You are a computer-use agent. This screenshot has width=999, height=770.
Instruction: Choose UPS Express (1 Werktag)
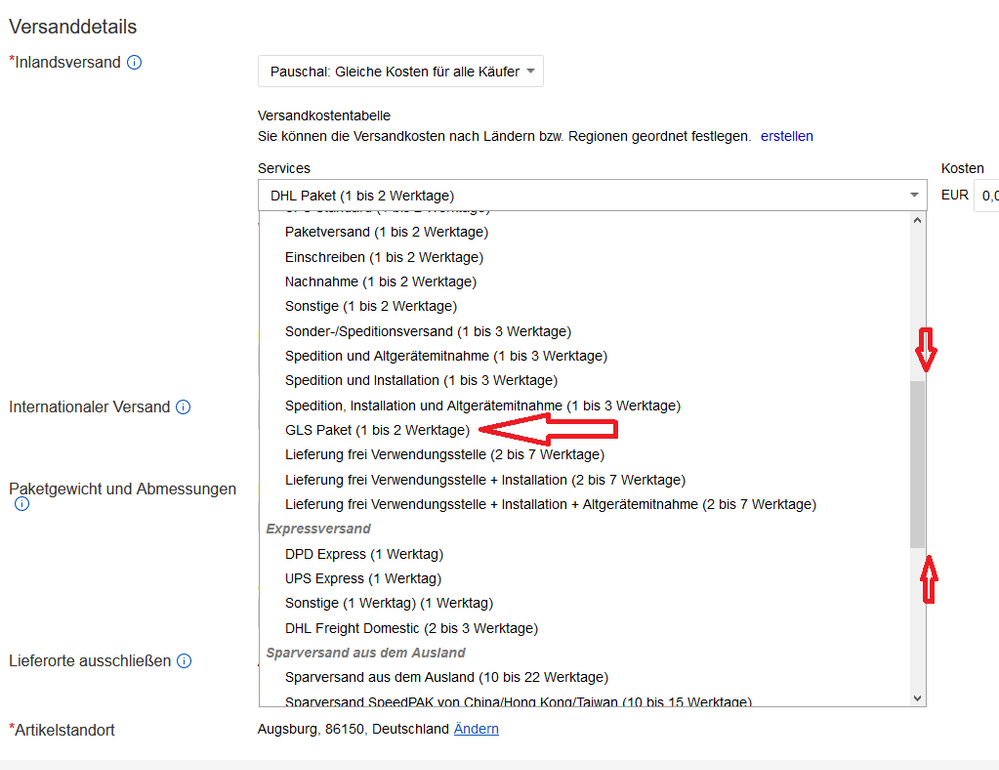(362, 578)
